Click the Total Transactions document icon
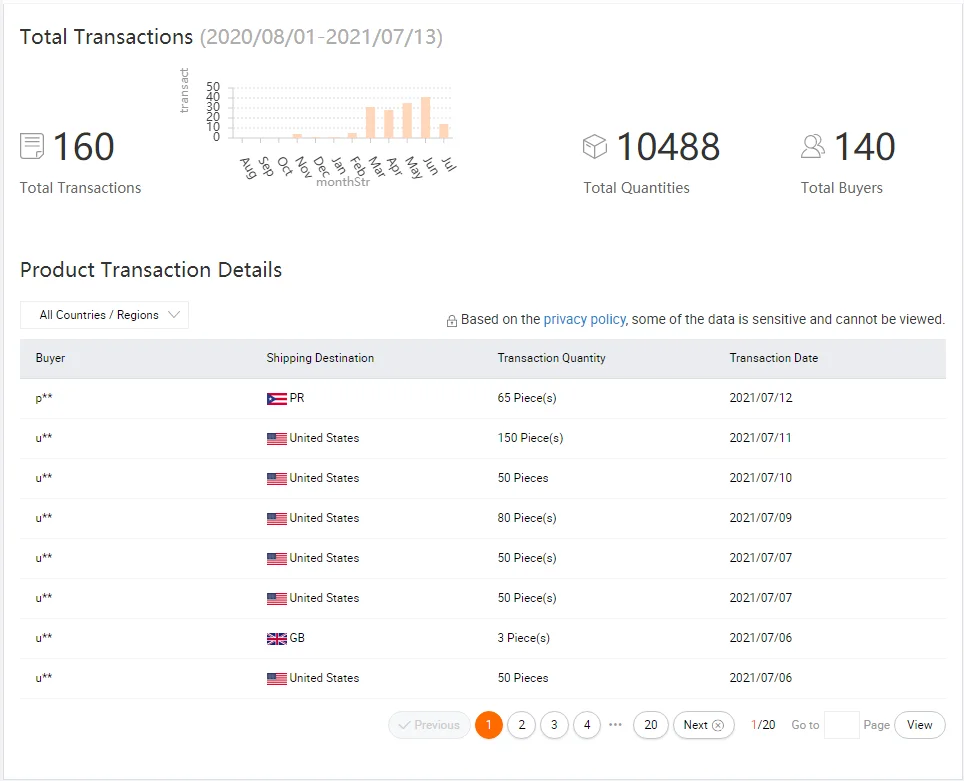Image resolution: width=964 pixels, height=781 pixels. pos(32,147)
